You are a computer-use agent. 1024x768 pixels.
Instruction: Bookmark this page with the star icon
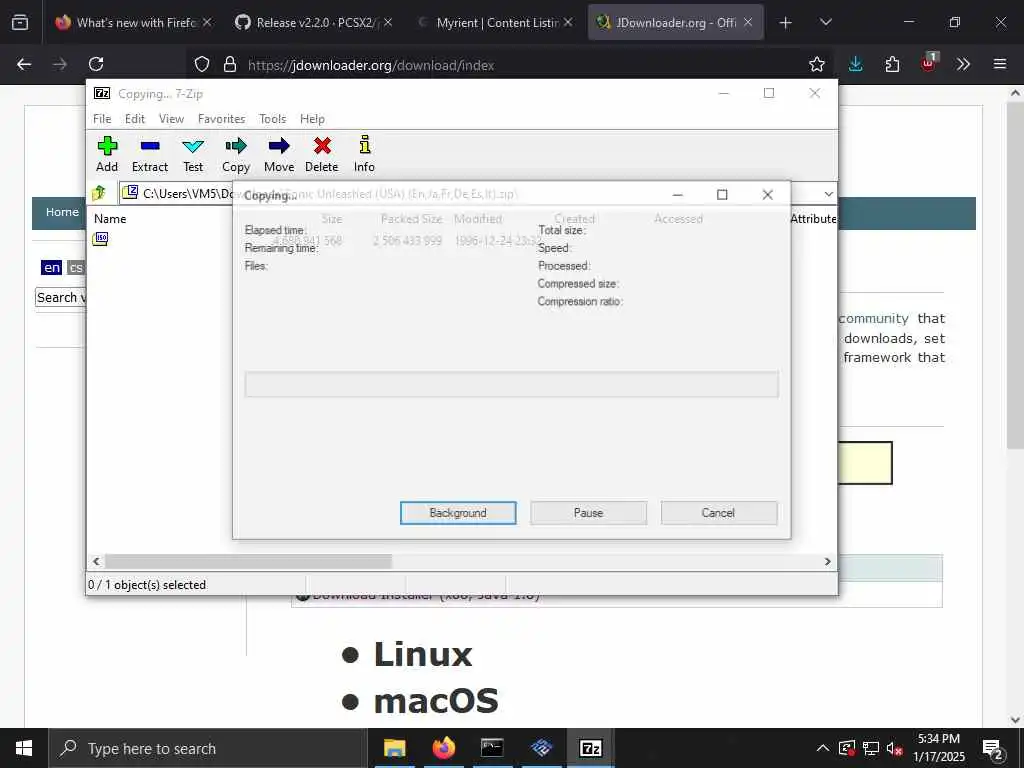click(816, 64)
